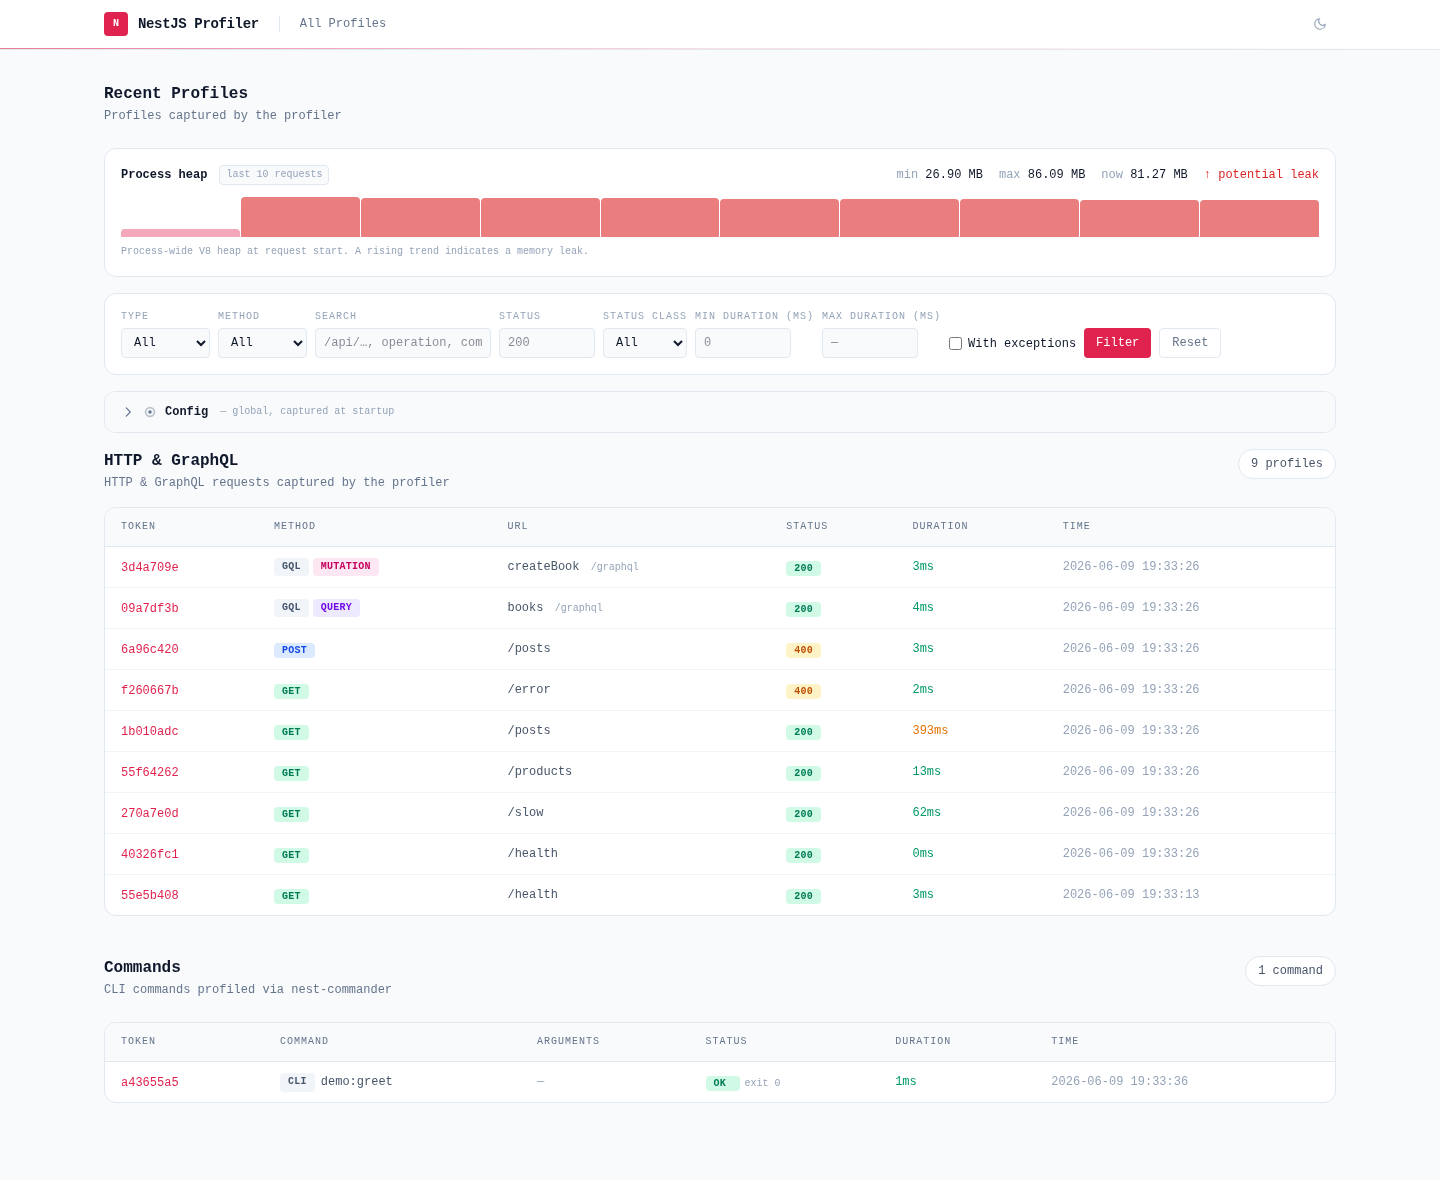Click the Filter button
This screenshot has height=1180, width=1440.
1117,343
